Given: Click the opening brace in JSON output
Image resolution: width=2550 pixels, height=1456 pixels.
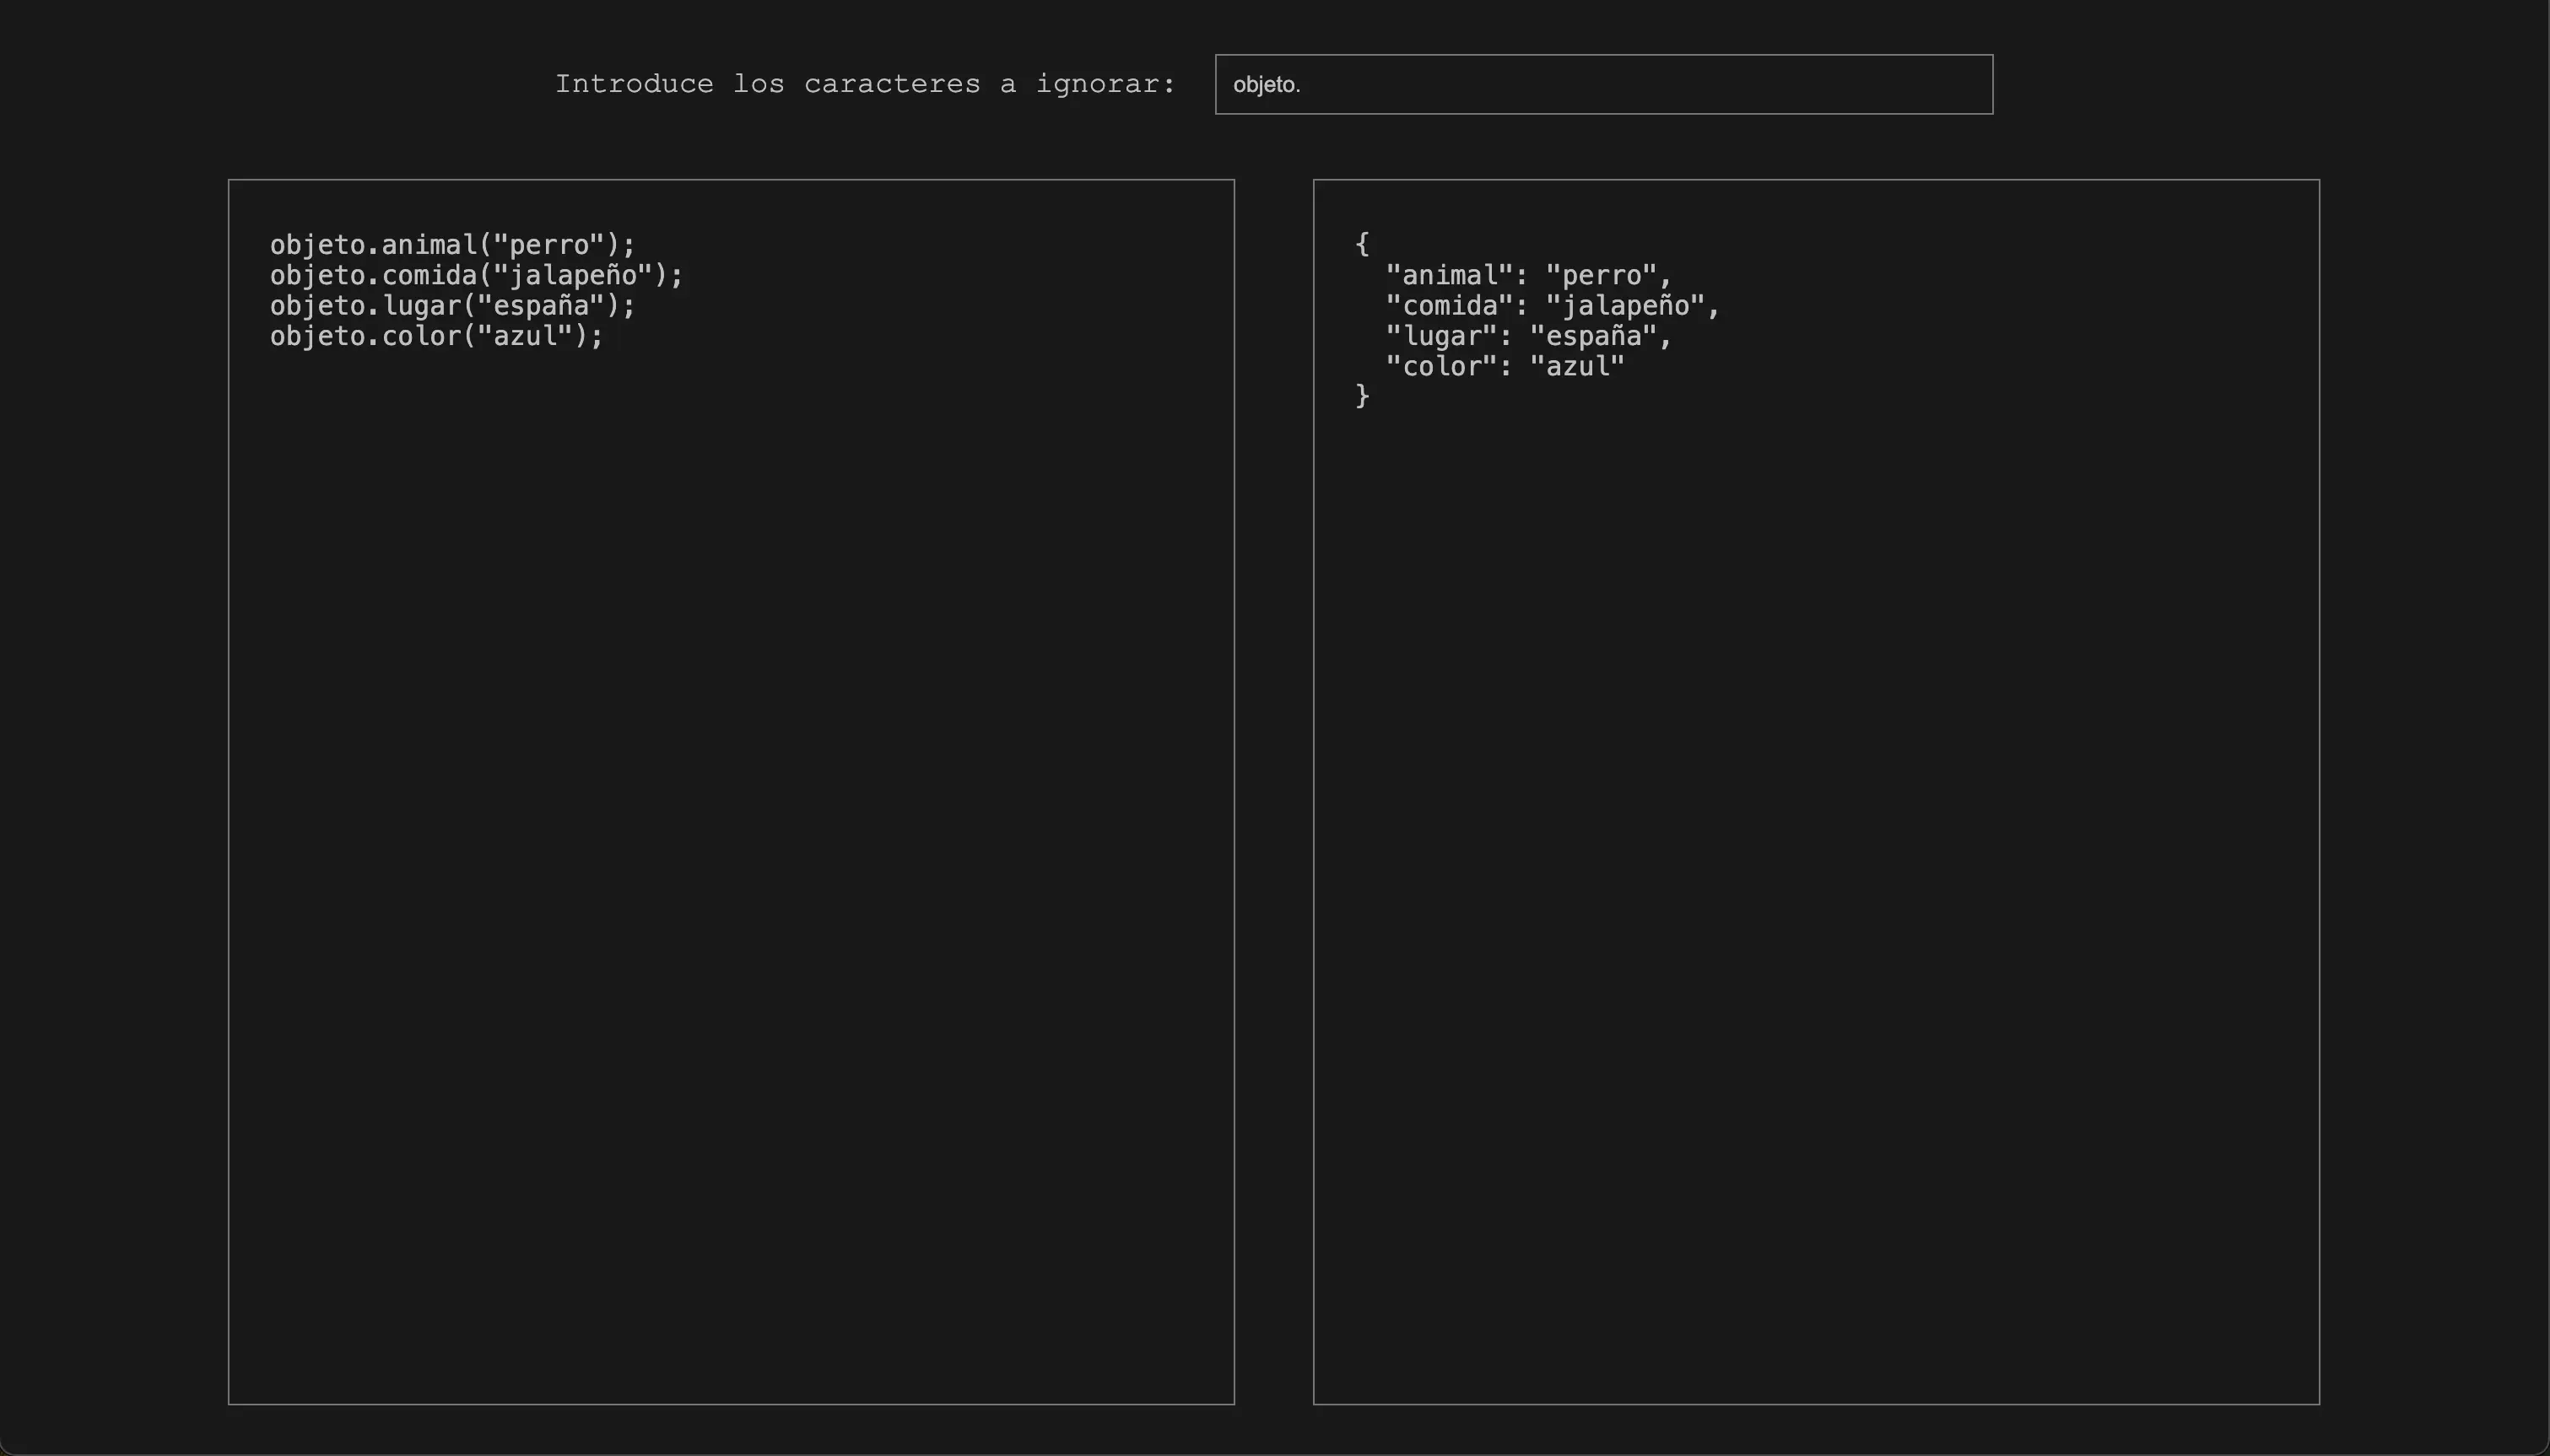Looking at the screenshot, I should pos(1362,243).
